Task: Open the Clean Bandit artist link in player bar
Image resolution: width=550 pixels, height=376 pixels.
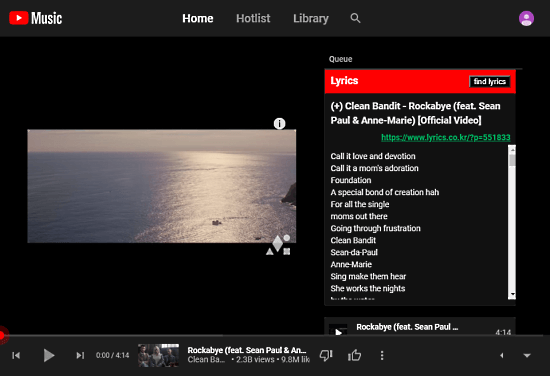Action: tap(206, 360)
